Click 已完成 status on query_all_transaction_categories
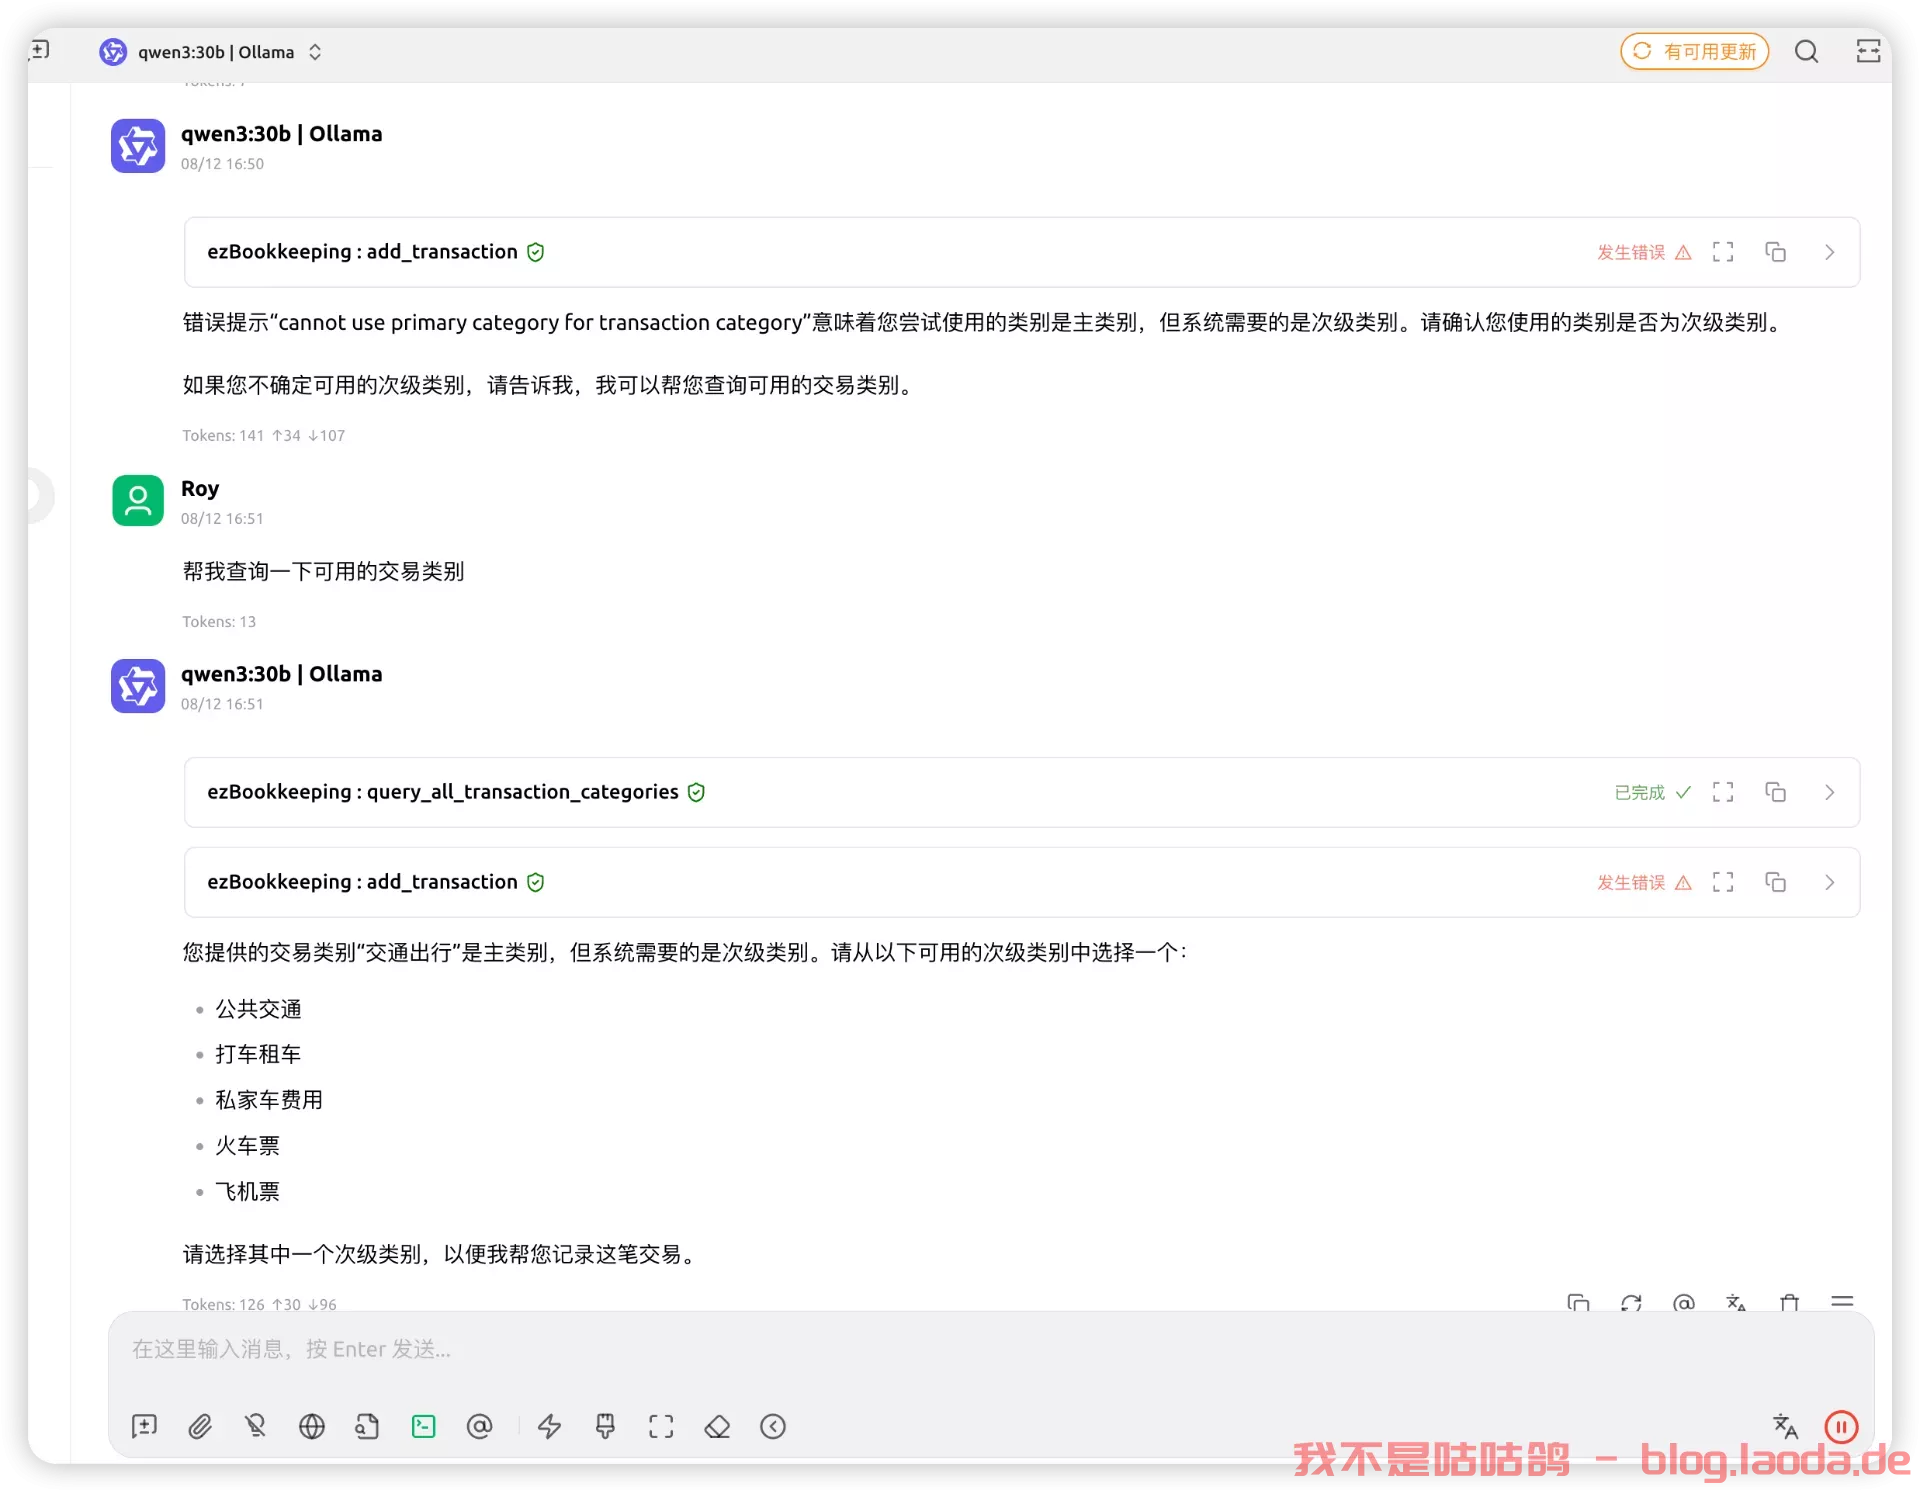Image resolution: width=1920 pixels, height=1491 pixels. coord(1652,792)
